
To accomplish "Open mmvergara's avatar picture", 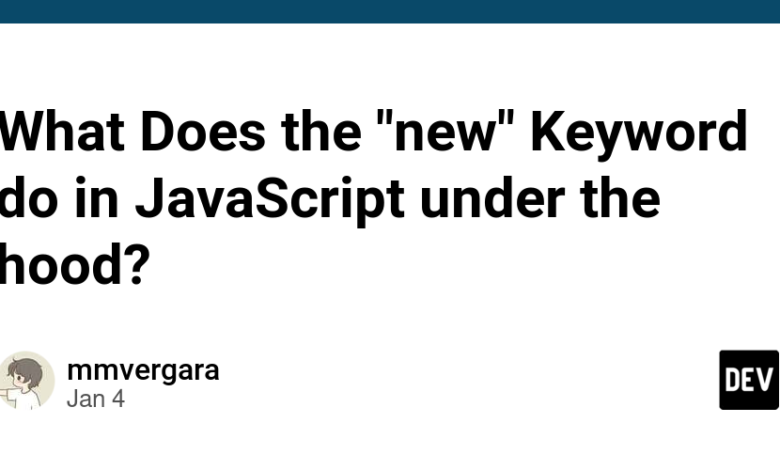I will click(26, 380).
